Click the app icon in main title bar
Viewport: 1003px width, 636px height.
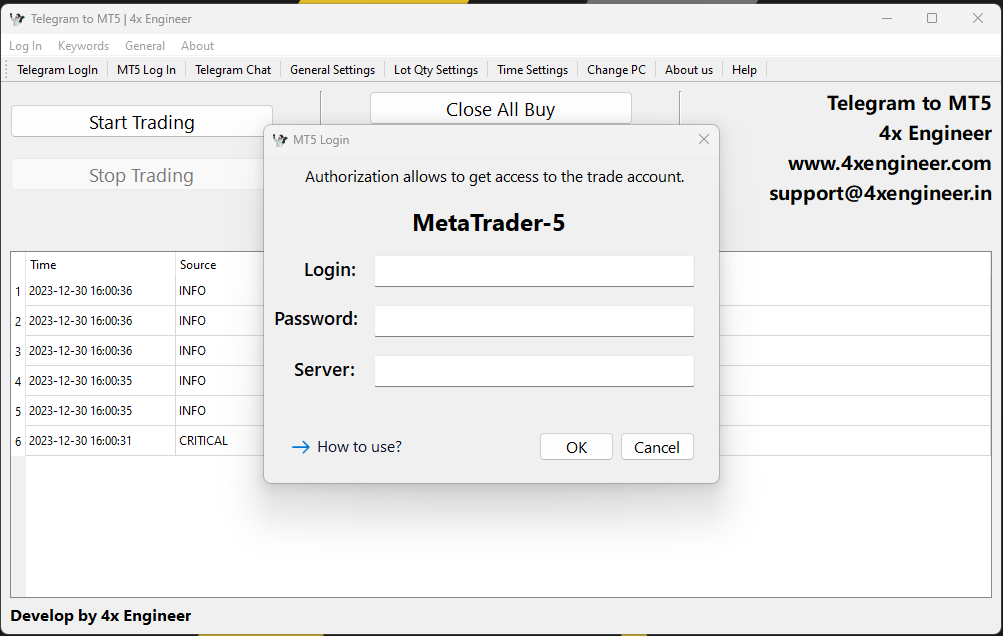tap(17, 19)
